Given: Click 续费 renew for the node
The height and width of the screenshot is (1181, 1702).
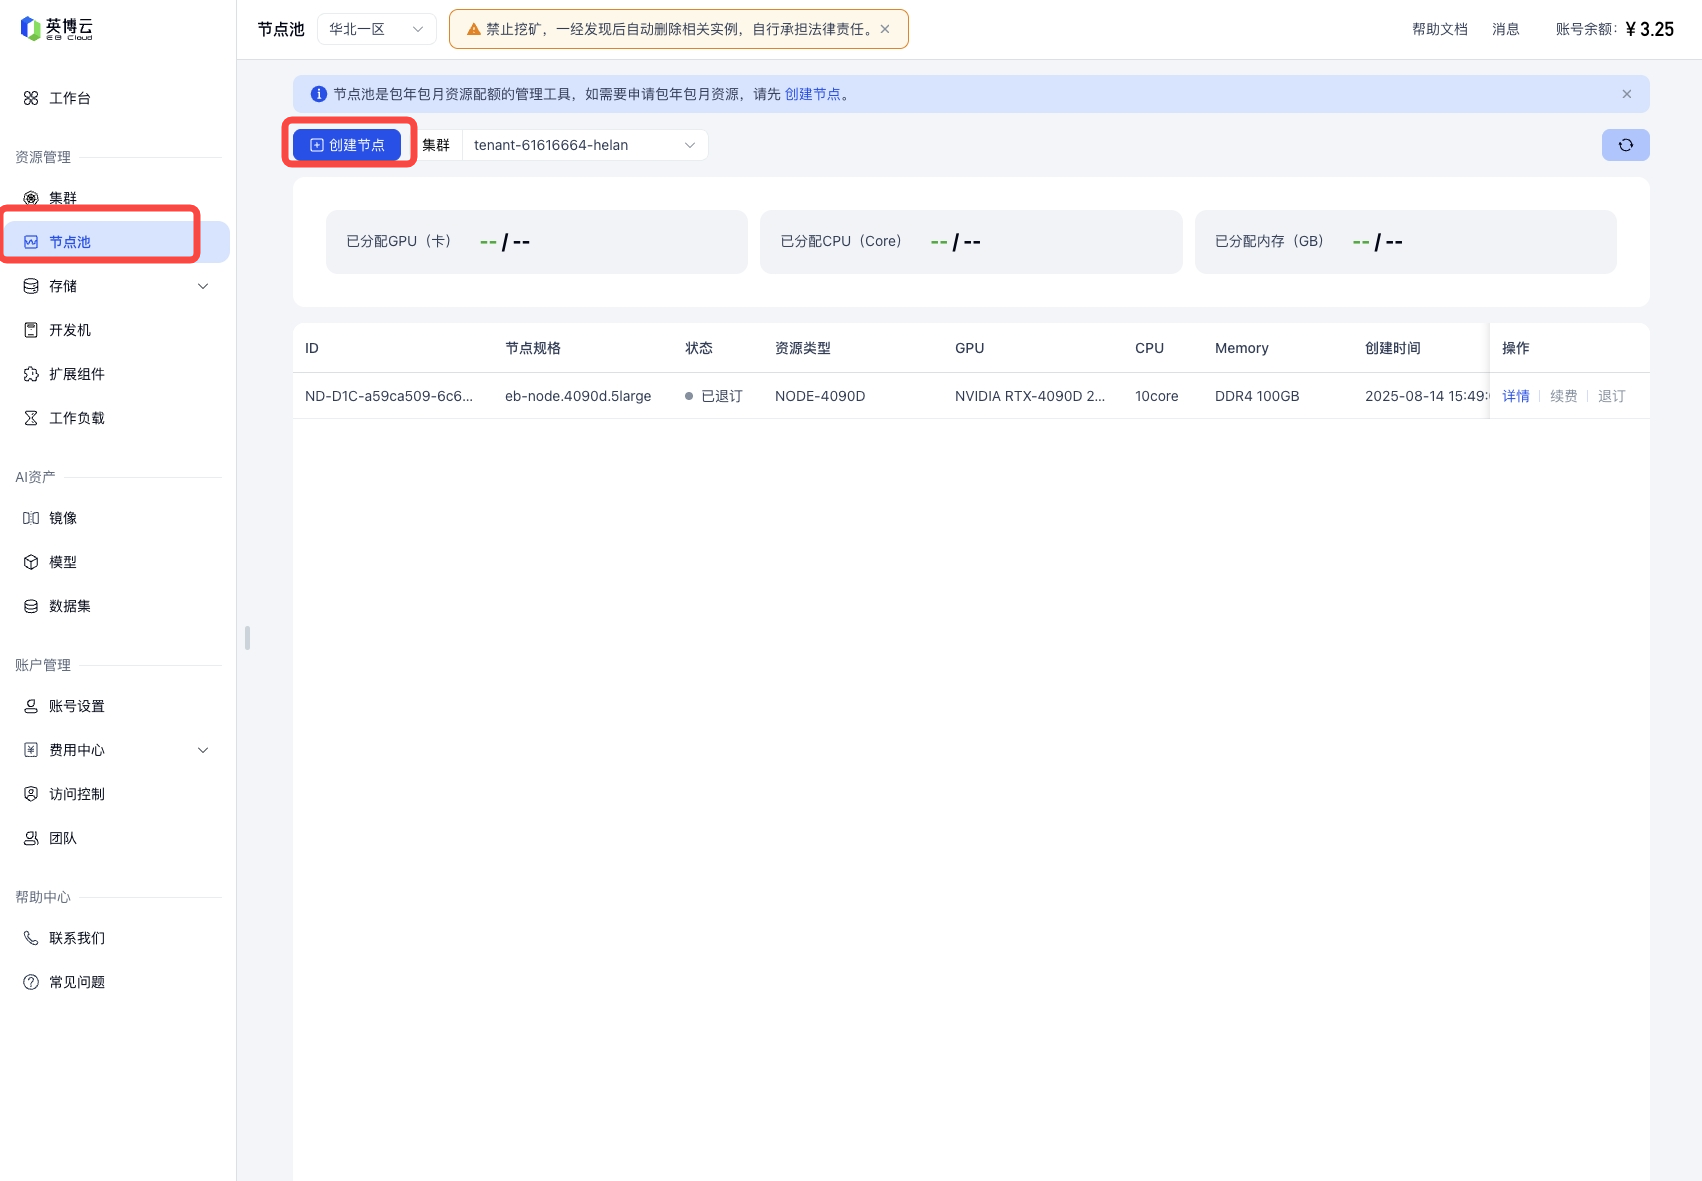Looking at the screenshot, I should pyautogui.click(x=1564, y=396).
